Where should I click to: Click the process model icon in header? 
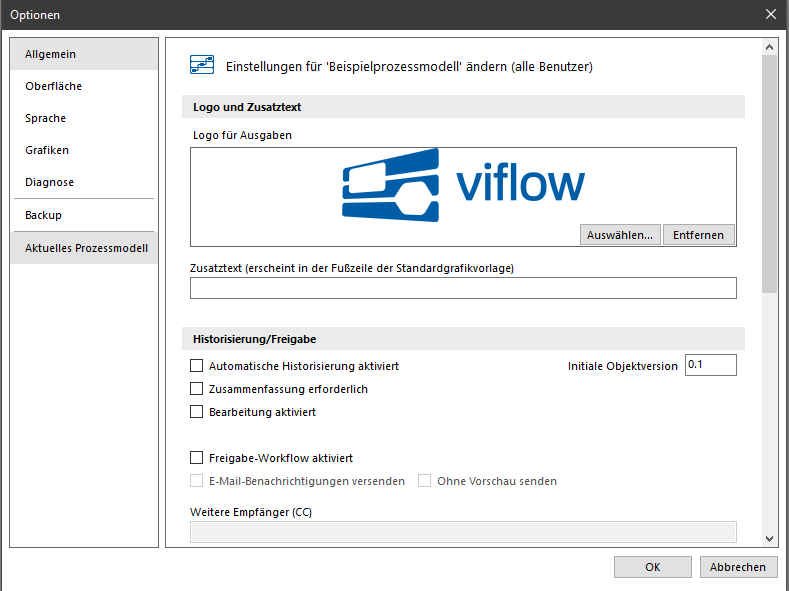(201, 67)
